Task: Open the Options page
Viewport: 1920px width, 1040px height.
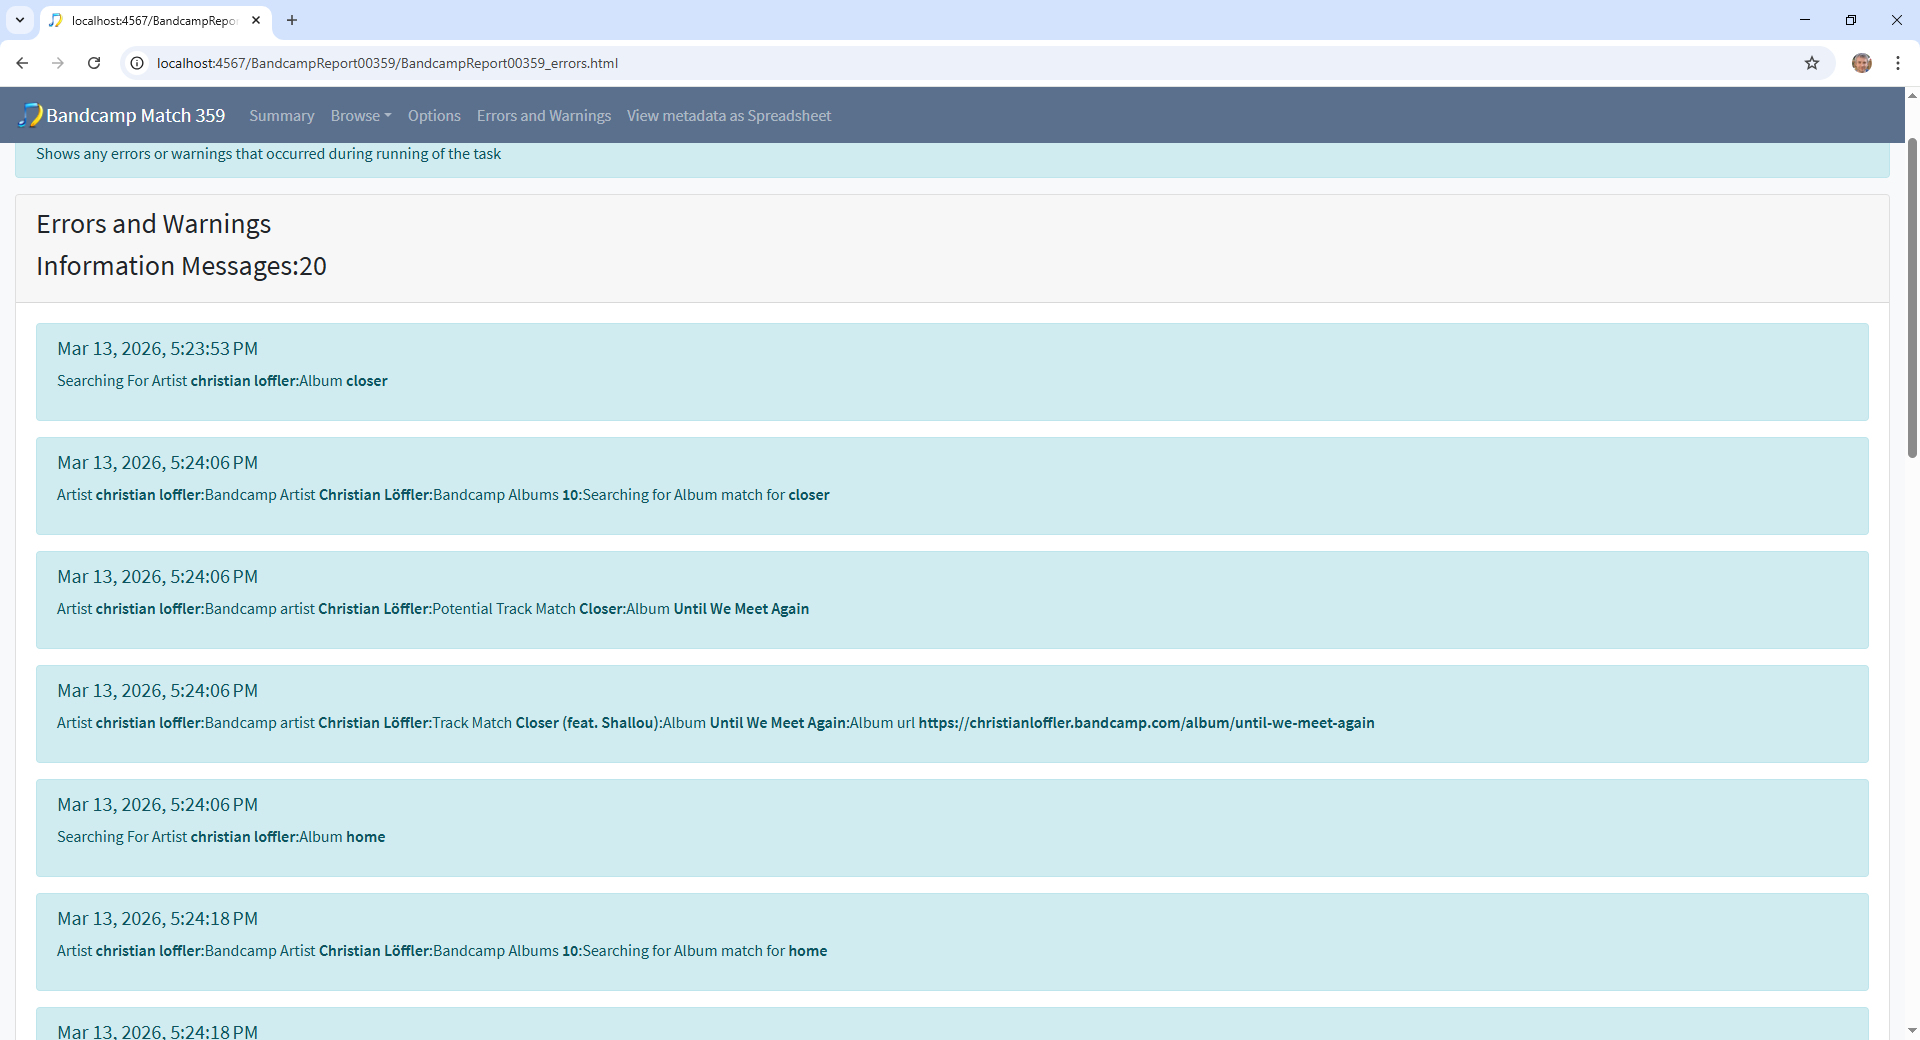Action: 434,116
